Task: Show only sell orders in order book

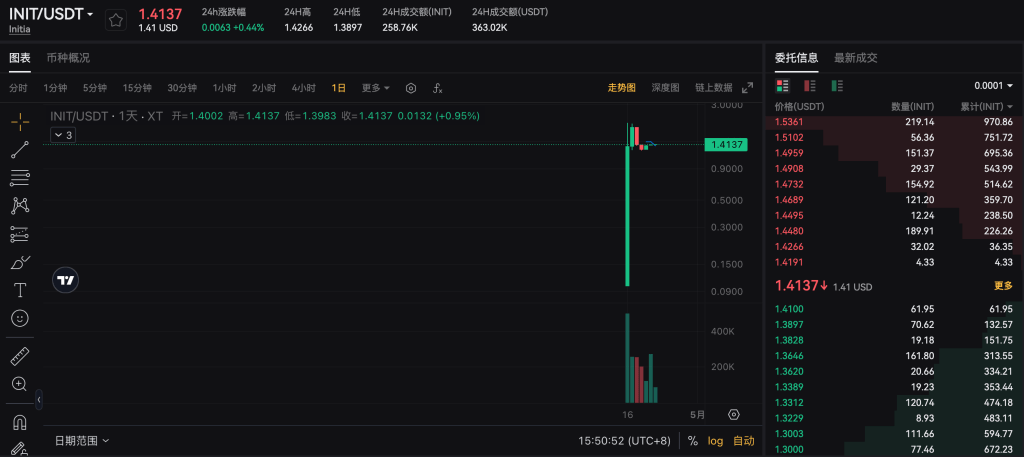Action: [x=810, y=86]
